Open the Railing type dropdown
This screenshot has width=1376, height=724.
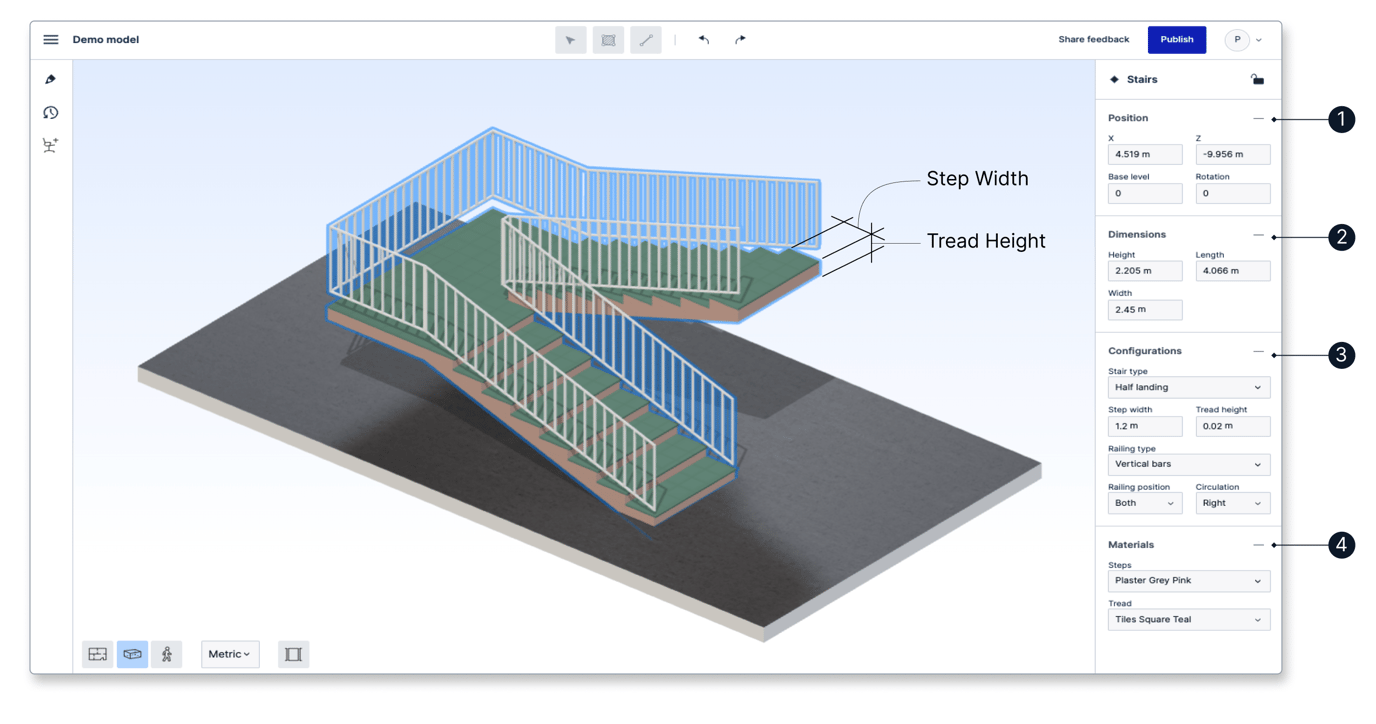tap(1188, 465)
